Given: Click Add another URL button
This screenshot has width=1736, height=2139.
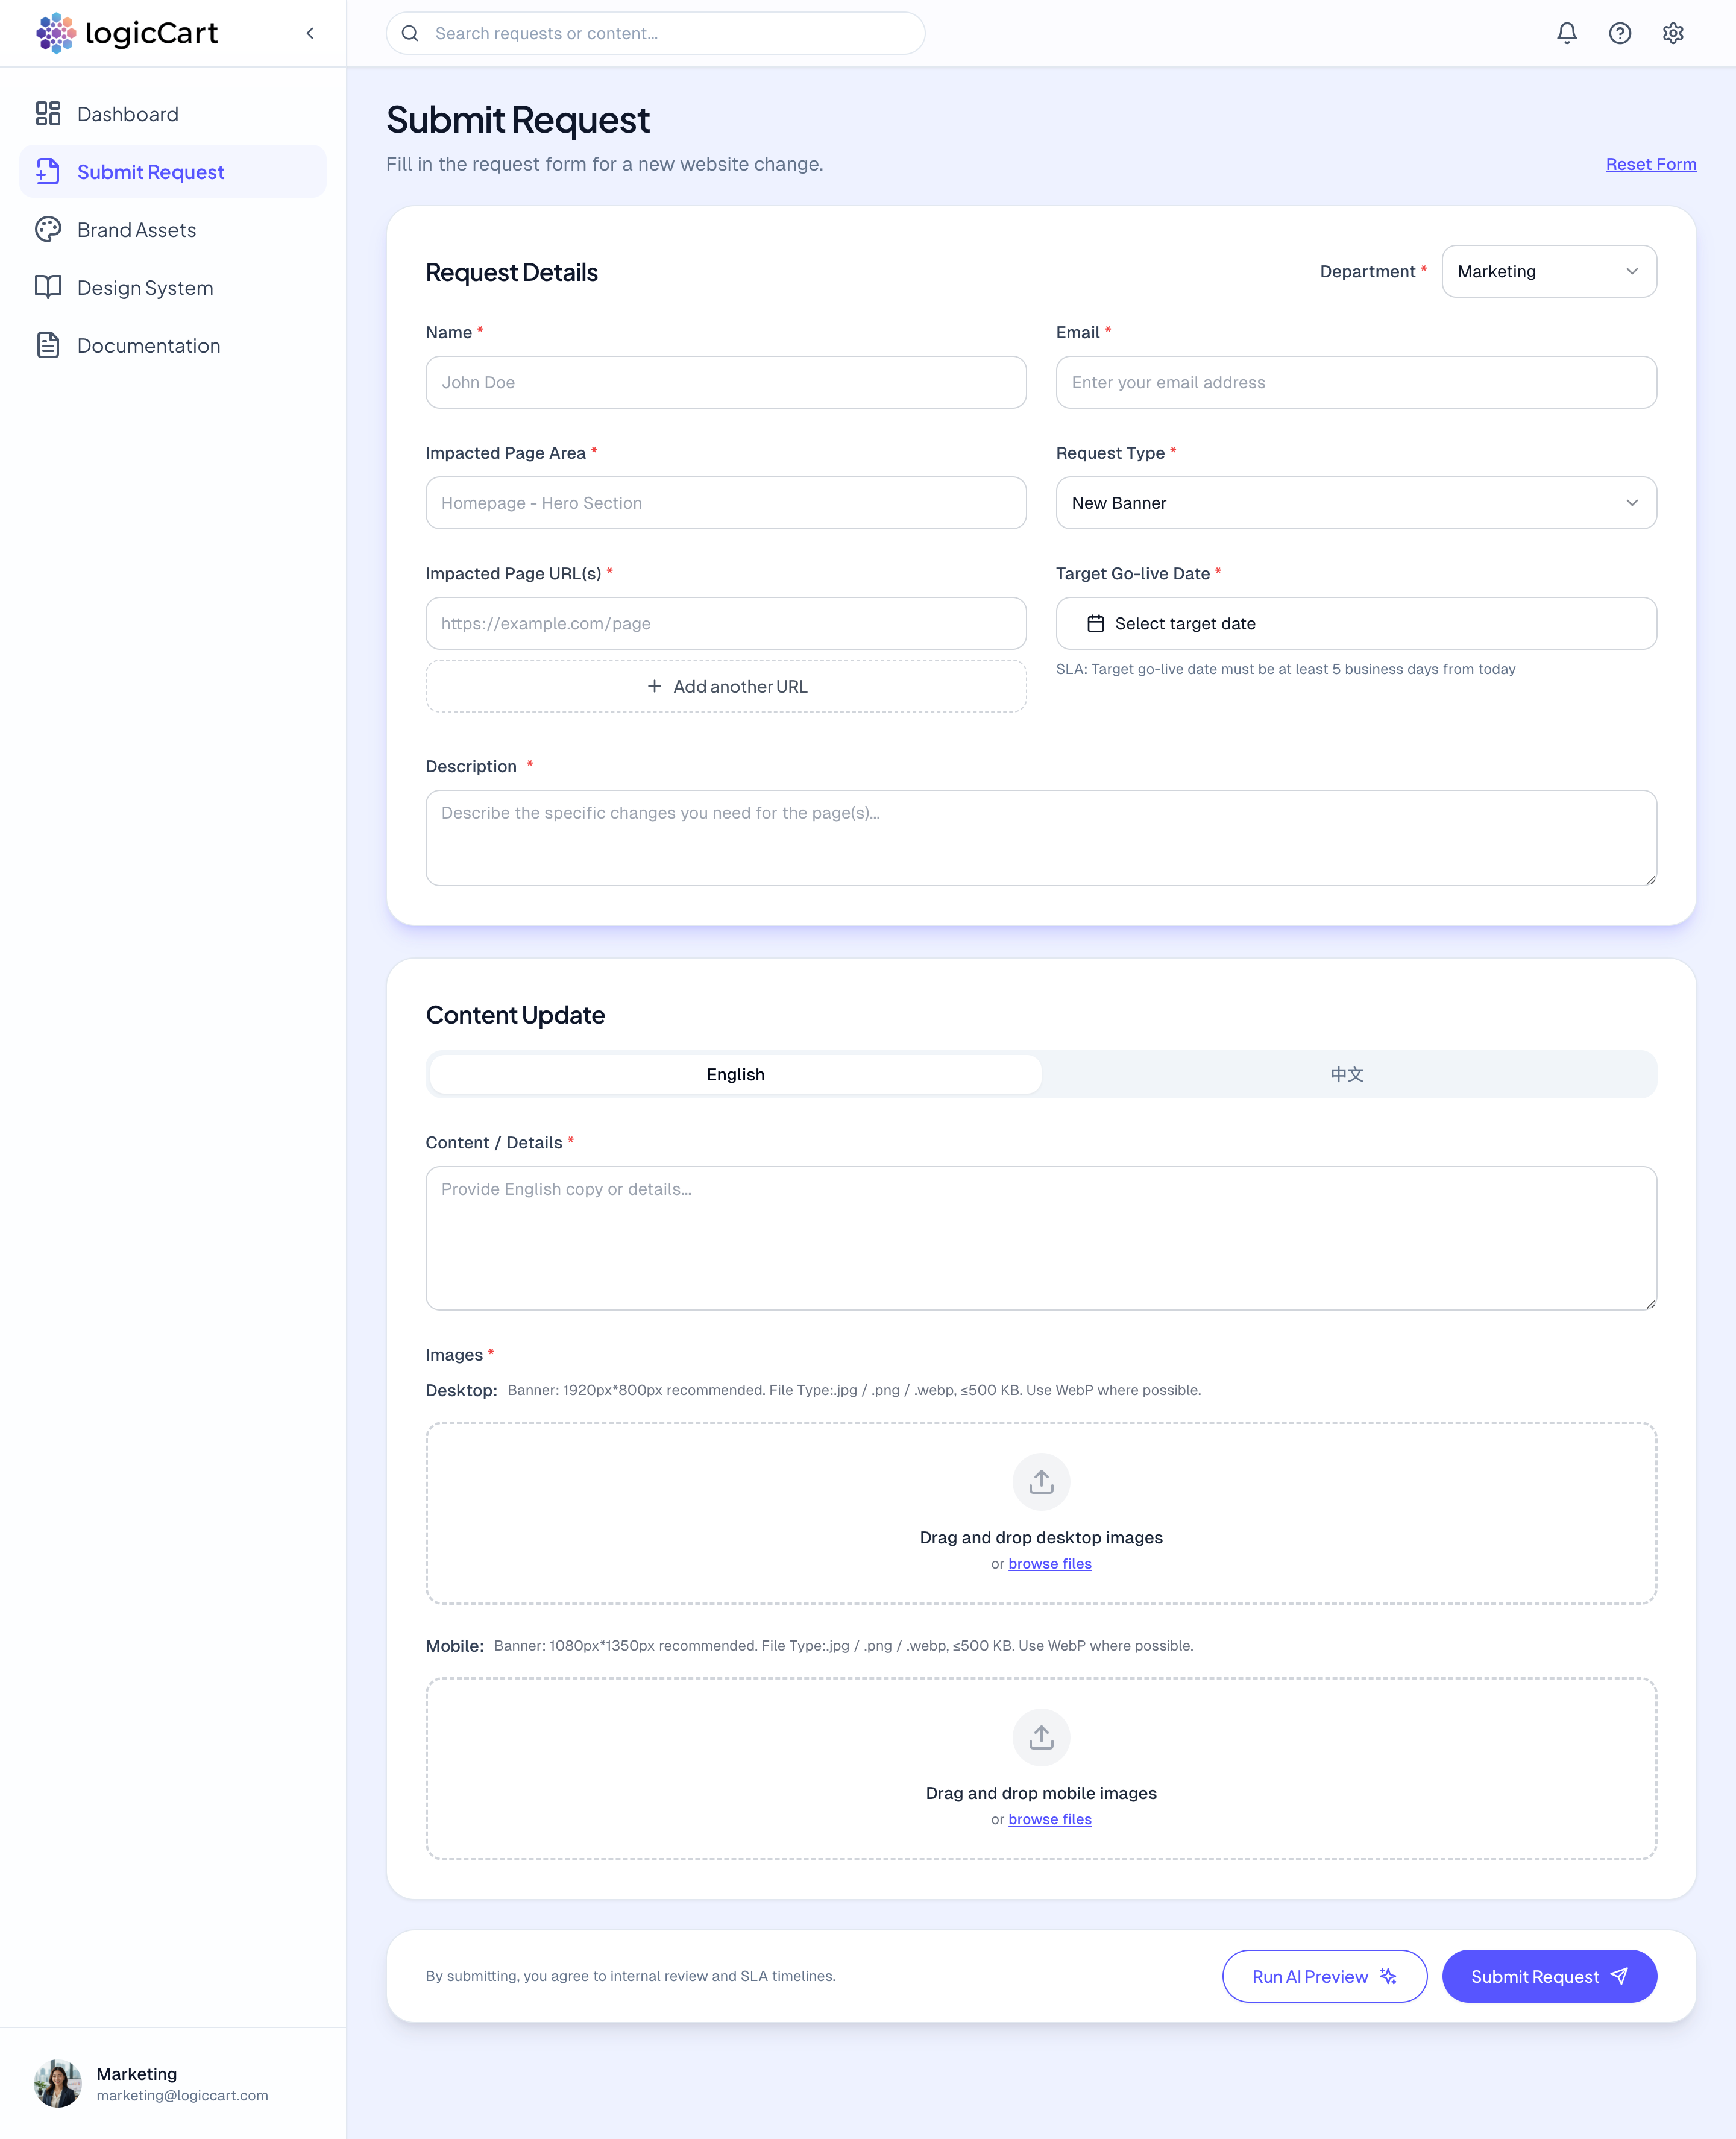Looking at the screenshot, I should coord(725,686).
